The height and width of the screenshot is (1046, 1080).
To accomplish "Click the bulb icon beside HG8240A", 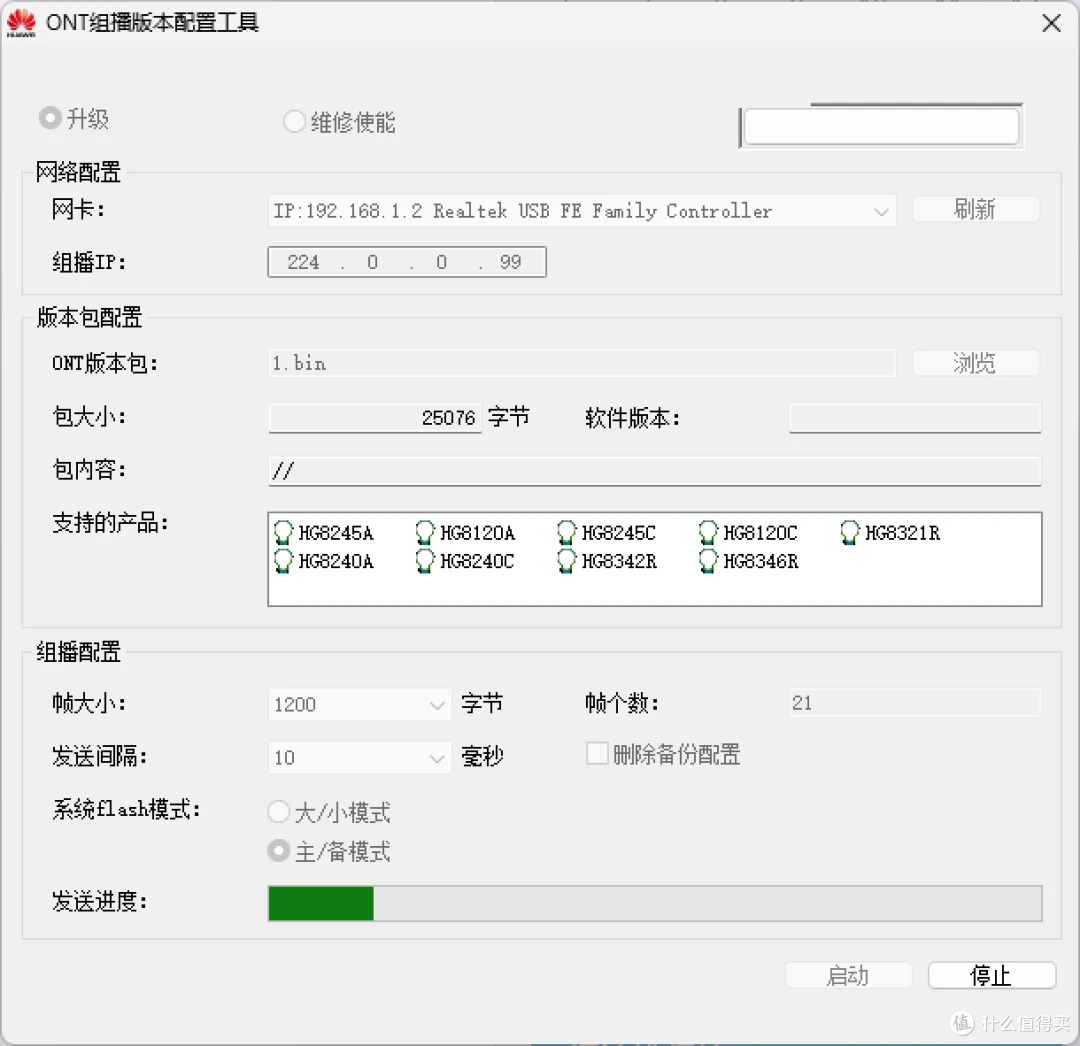I will [x=283, y=561].
